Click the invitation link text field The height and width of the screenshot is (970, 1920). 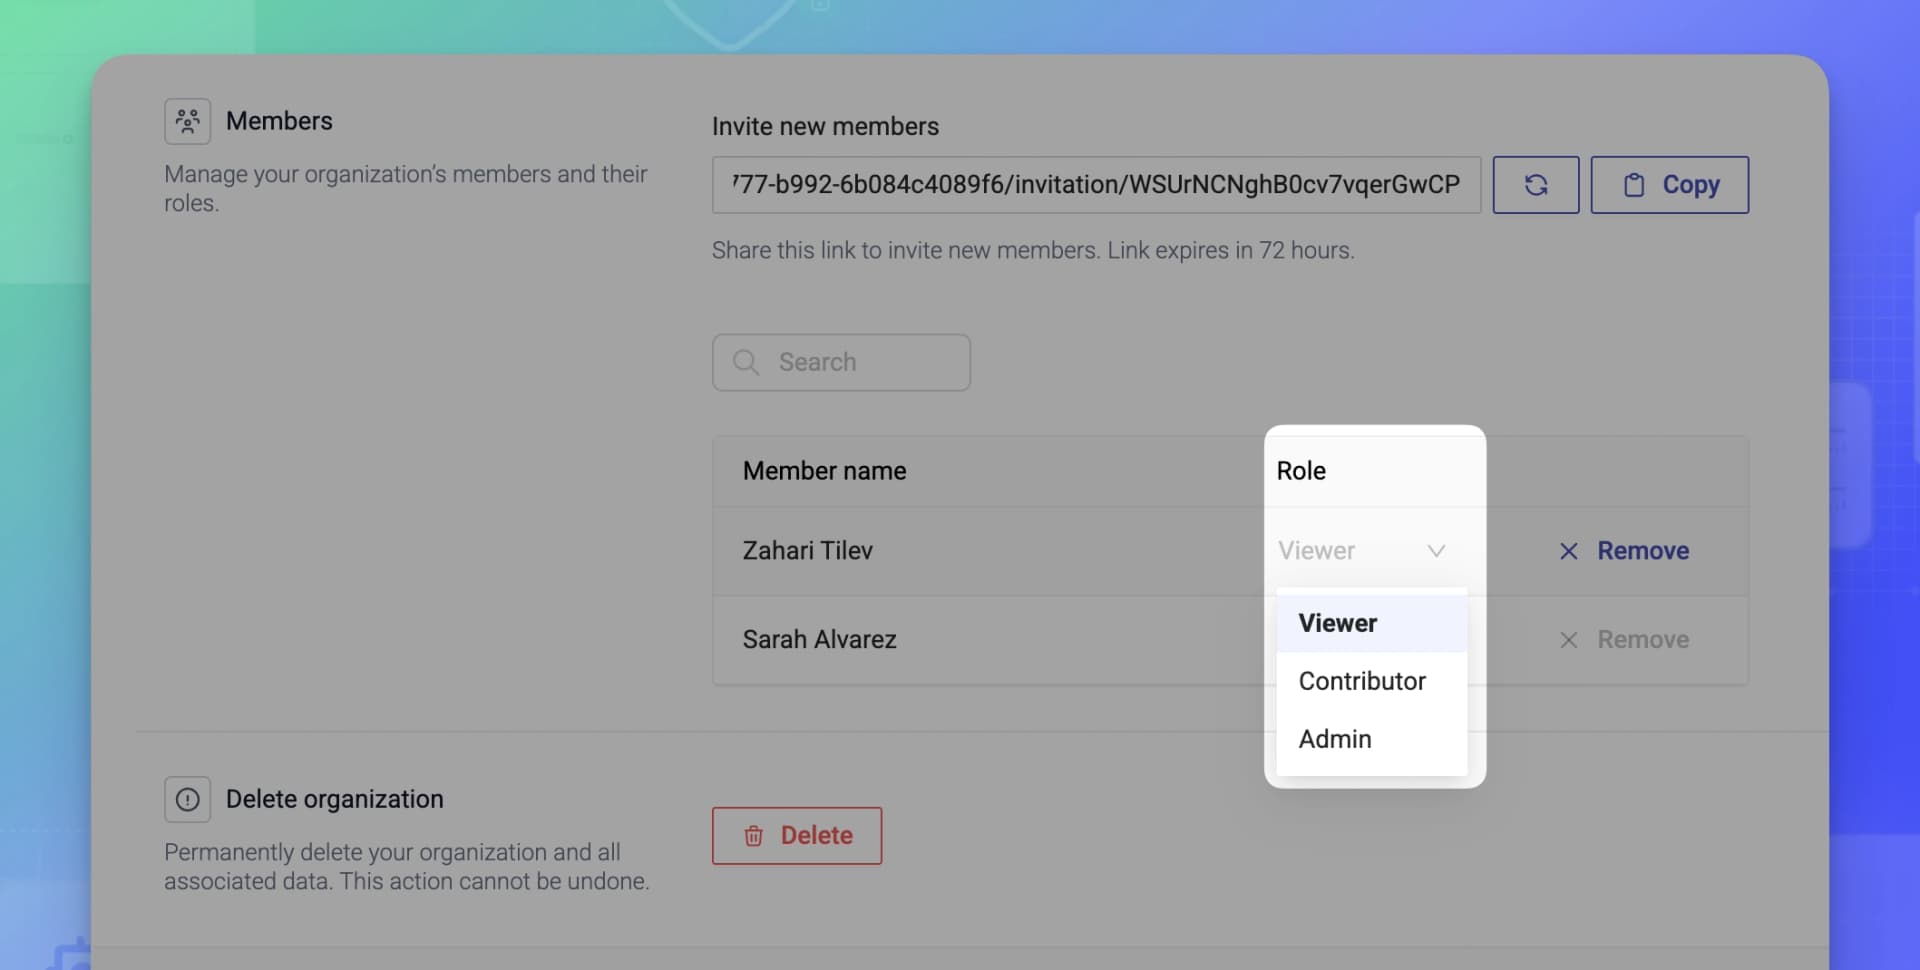pos(1096,184)
